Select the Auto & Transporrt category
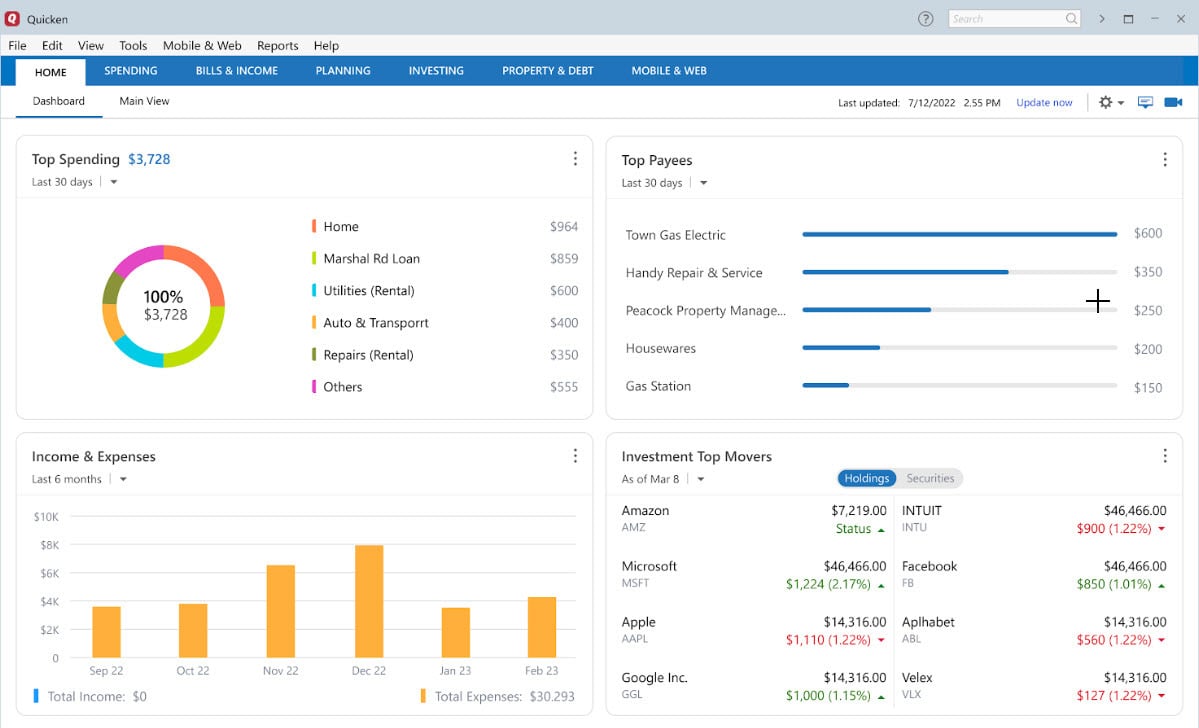This screenshot has width=1199, height=728. click(x=375, y=323)
